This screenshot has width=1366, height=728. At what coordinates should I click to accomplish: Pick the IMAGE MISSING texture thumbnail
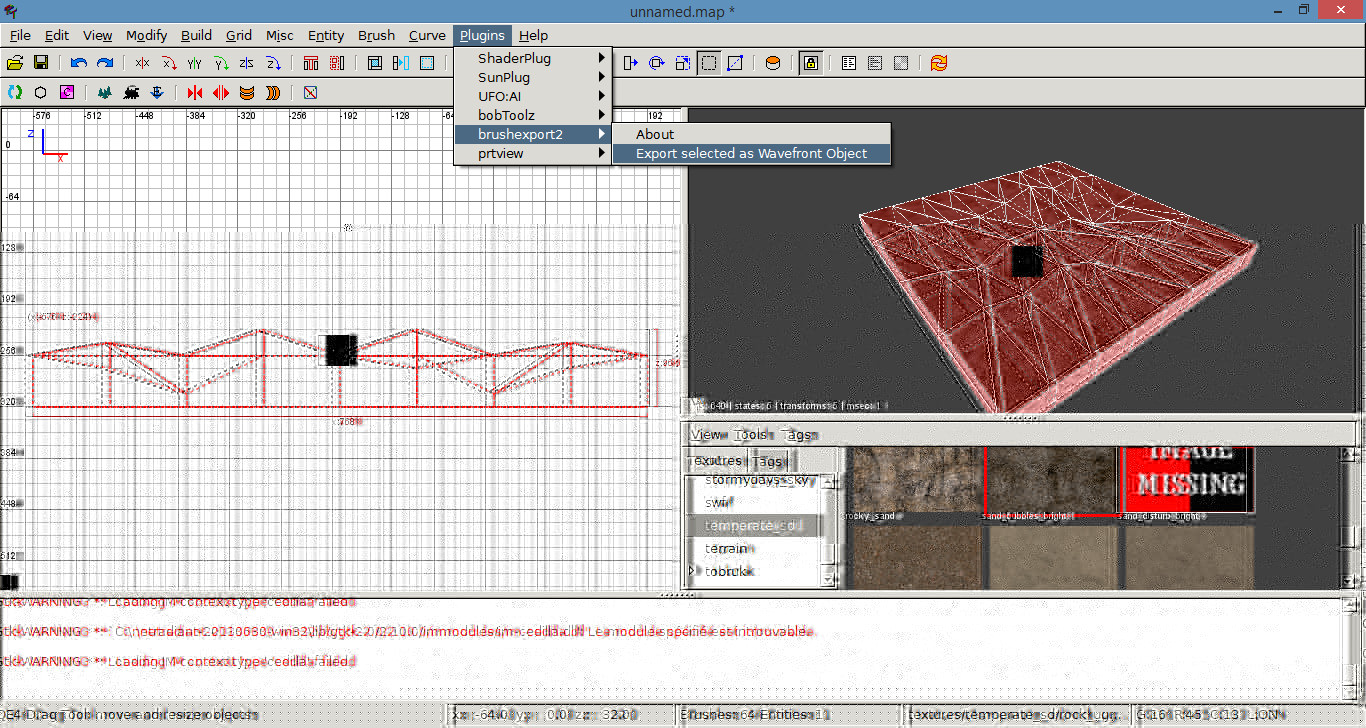(1187, 481)
